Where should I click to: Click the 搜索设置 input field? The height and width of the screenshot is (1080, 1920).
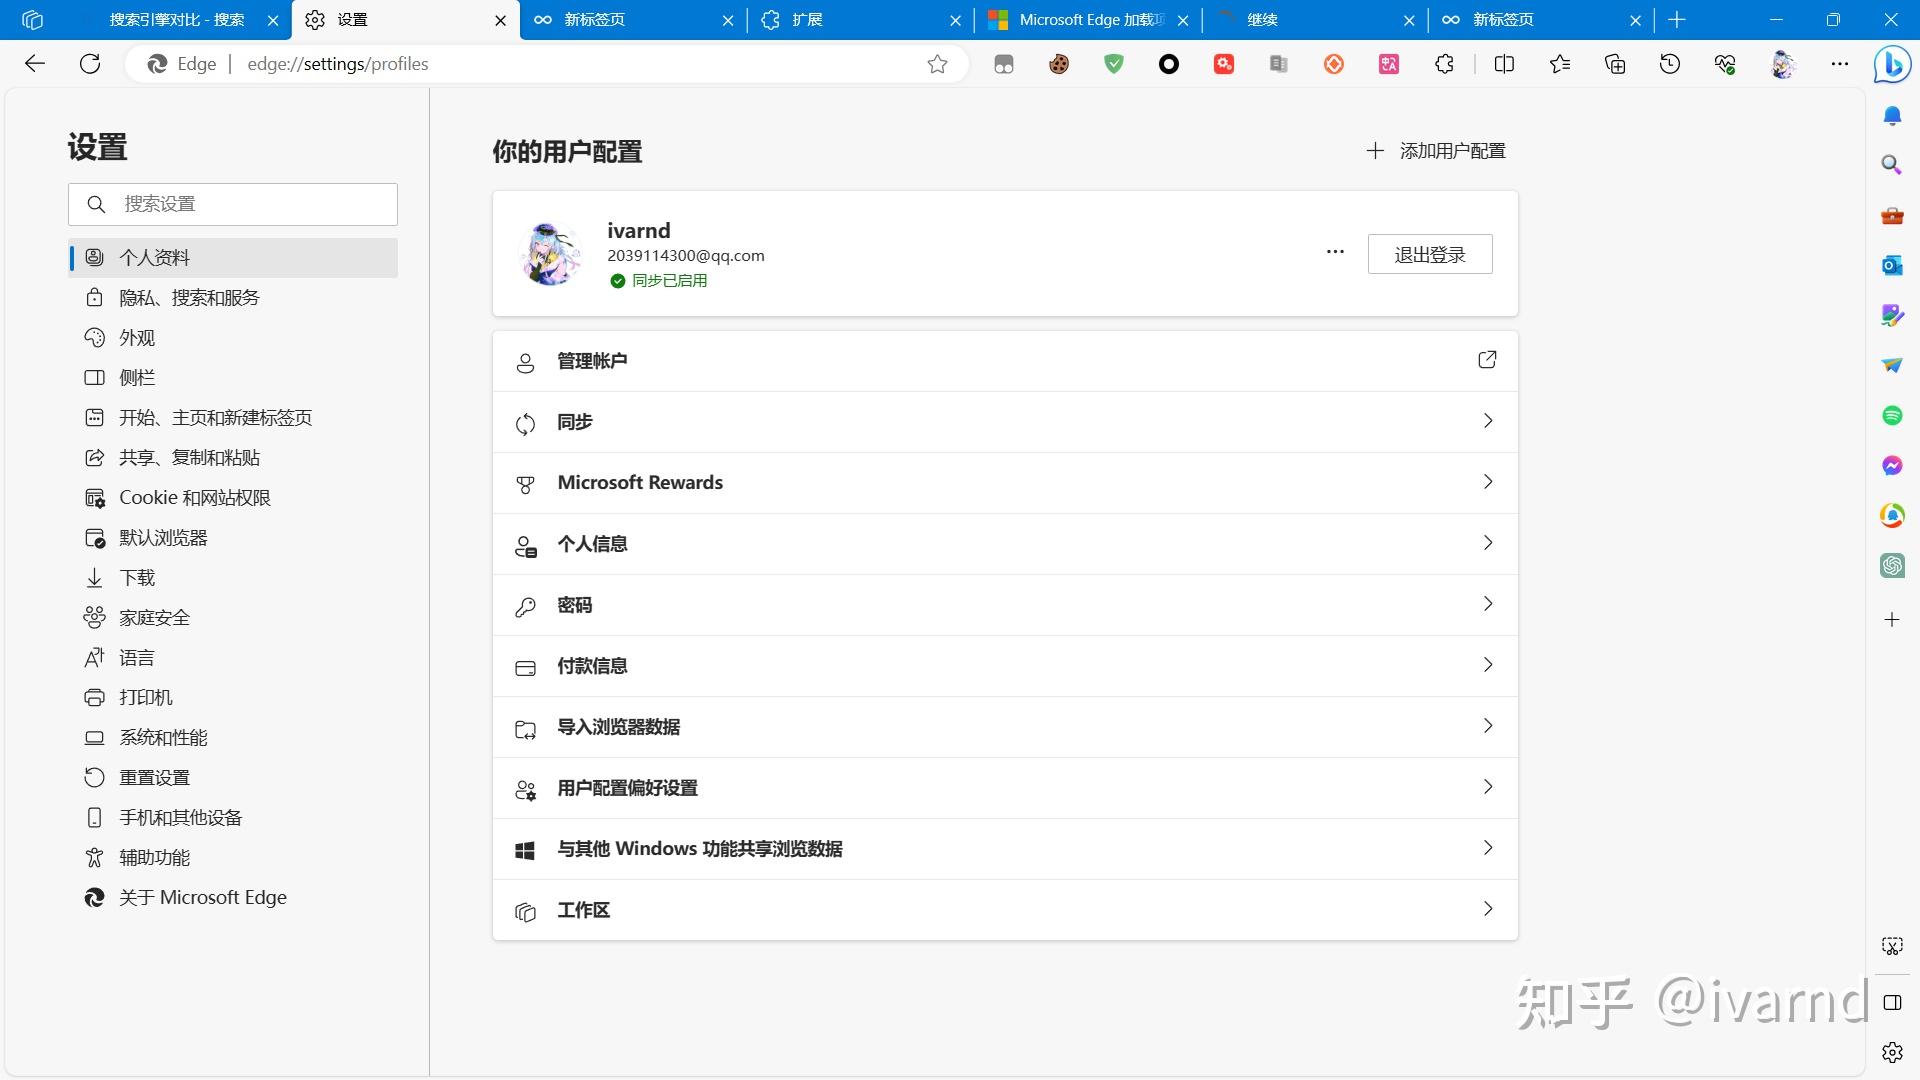[233, 204]
